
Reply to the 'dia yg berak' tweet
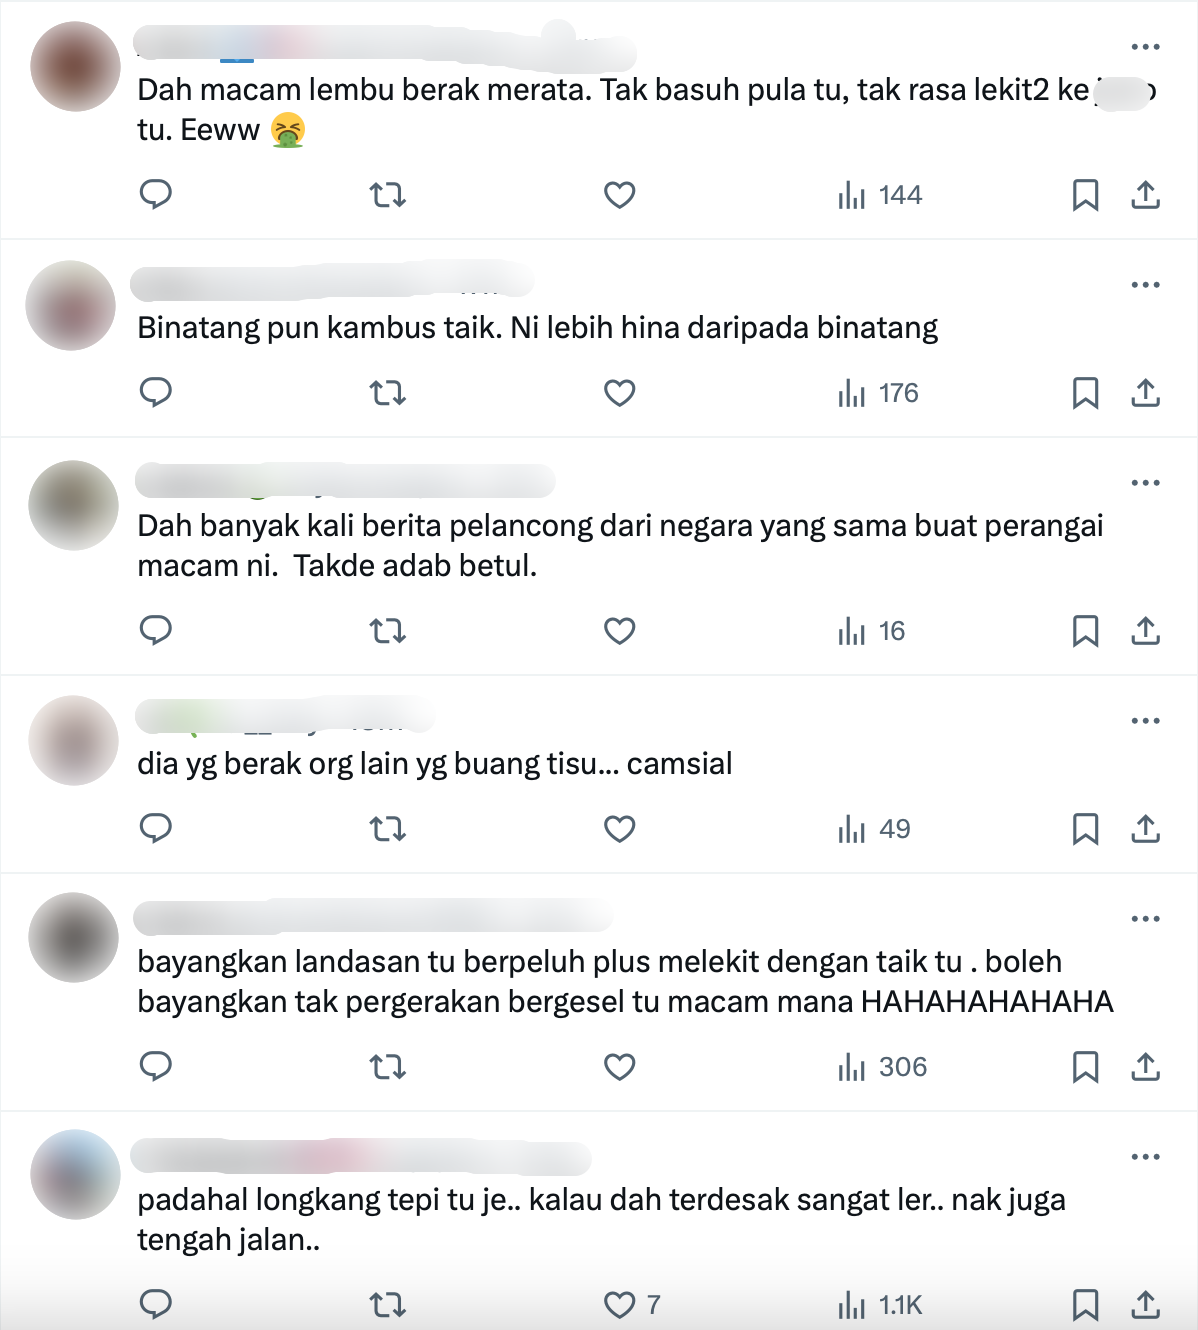pyautogui.click(x=156, y=828)
